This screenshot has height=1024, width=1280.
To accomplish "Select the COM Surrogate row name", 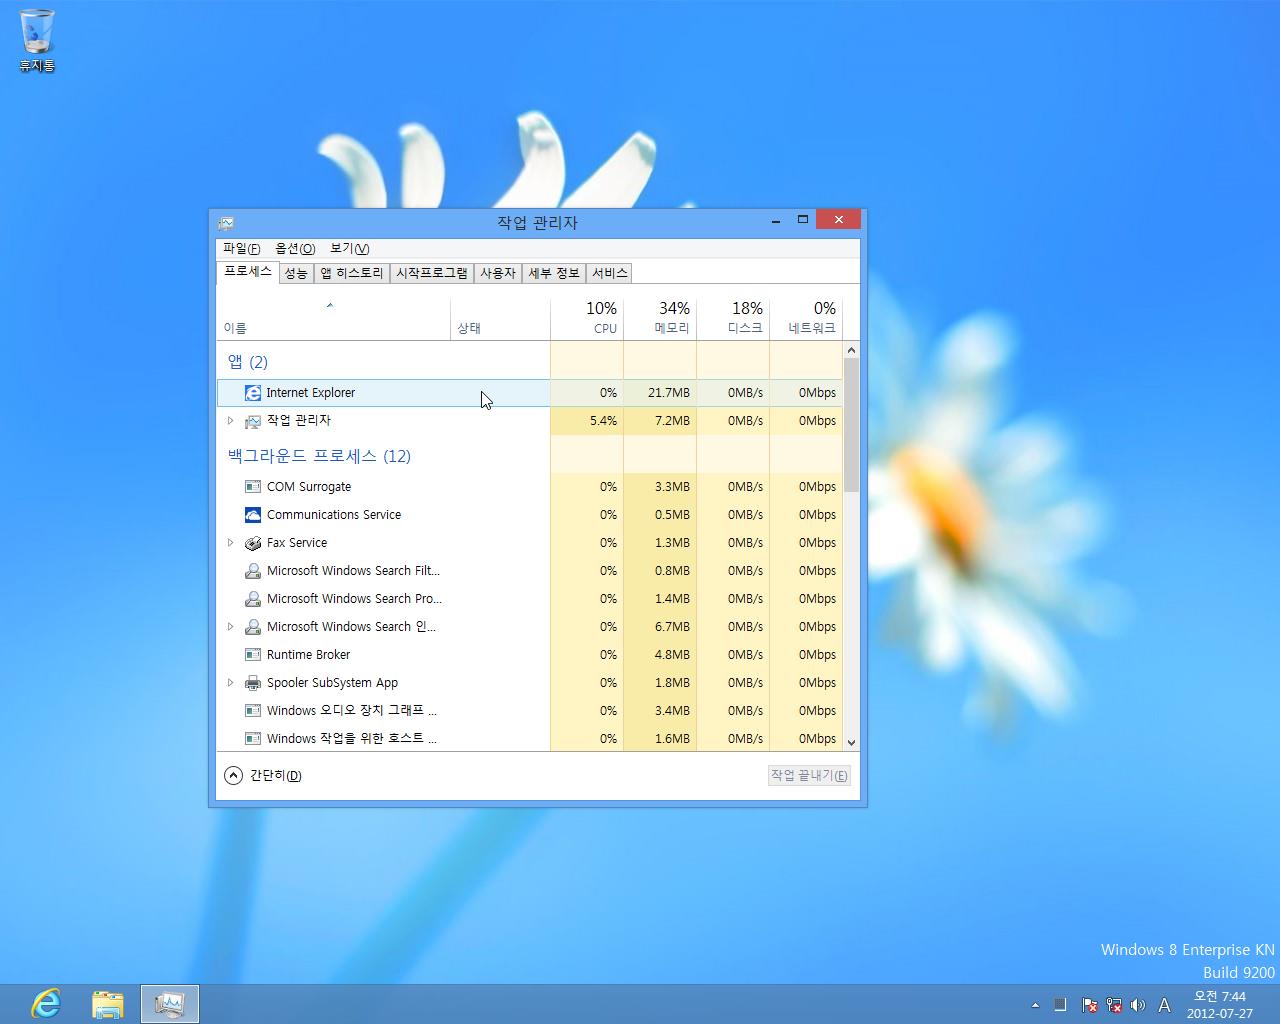I will (x=309, y=487).
